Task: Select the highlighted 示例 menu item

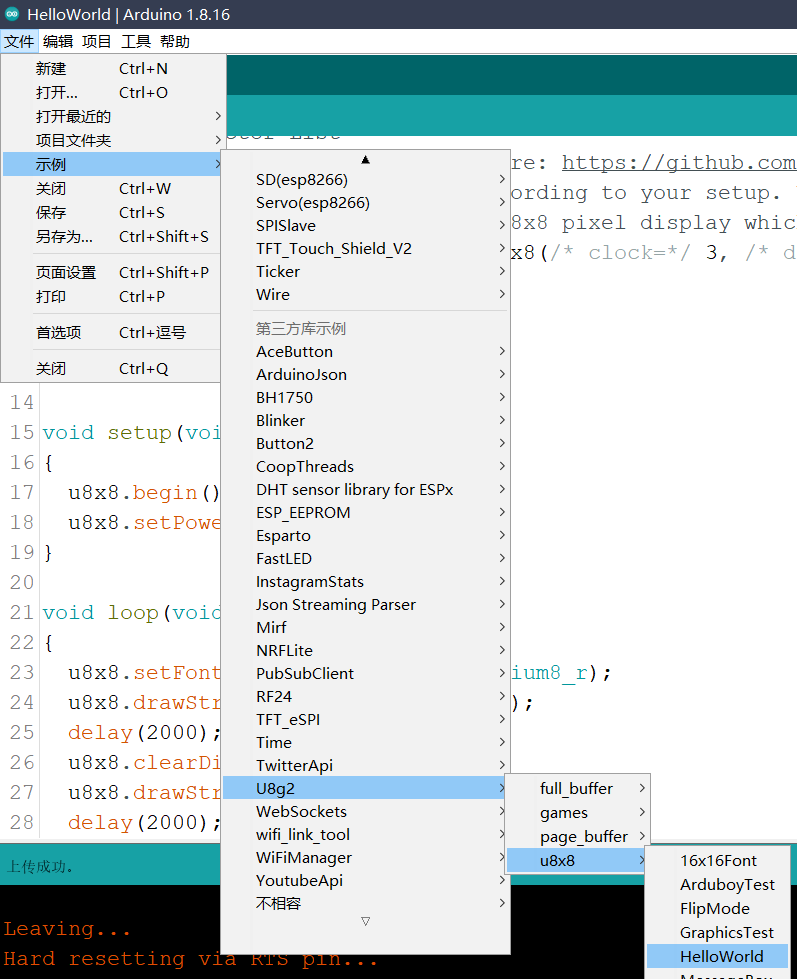Action: [x=112, y=164]
